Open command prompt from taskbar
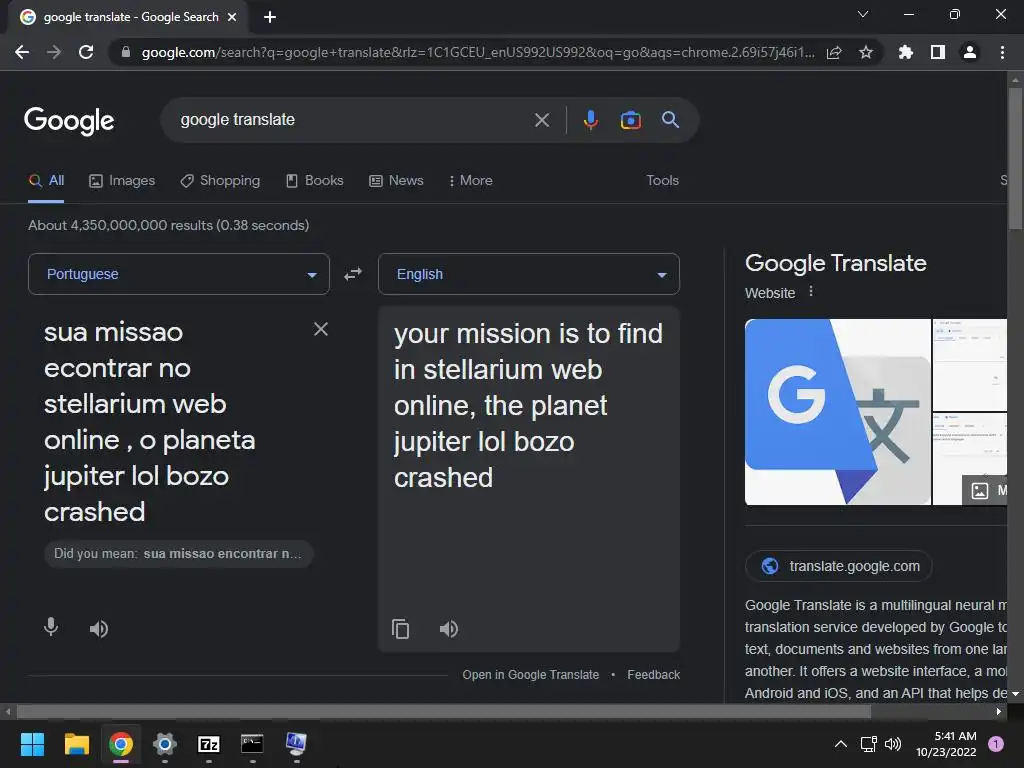 click(252, 744)
